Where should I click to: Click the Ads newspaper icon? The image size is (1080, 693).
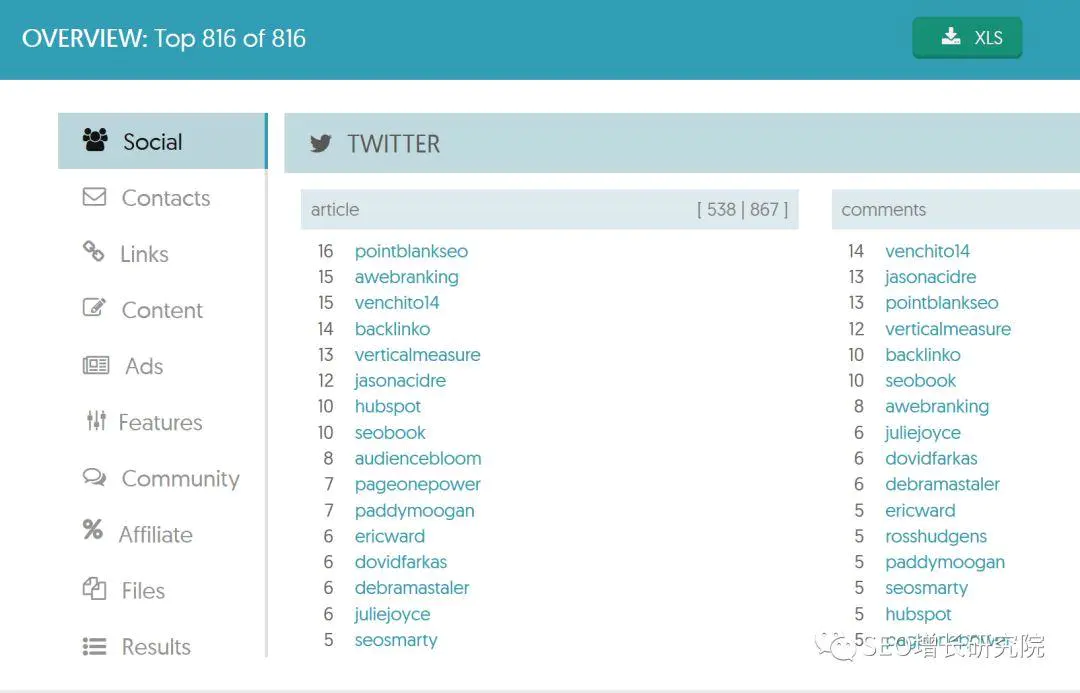pos(96,365)
